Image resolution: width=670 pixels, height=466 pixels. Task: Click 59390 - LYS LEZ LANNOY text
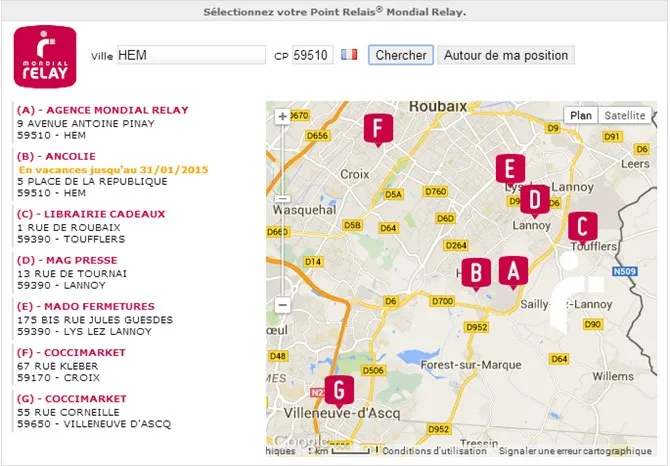pos(84,331)
